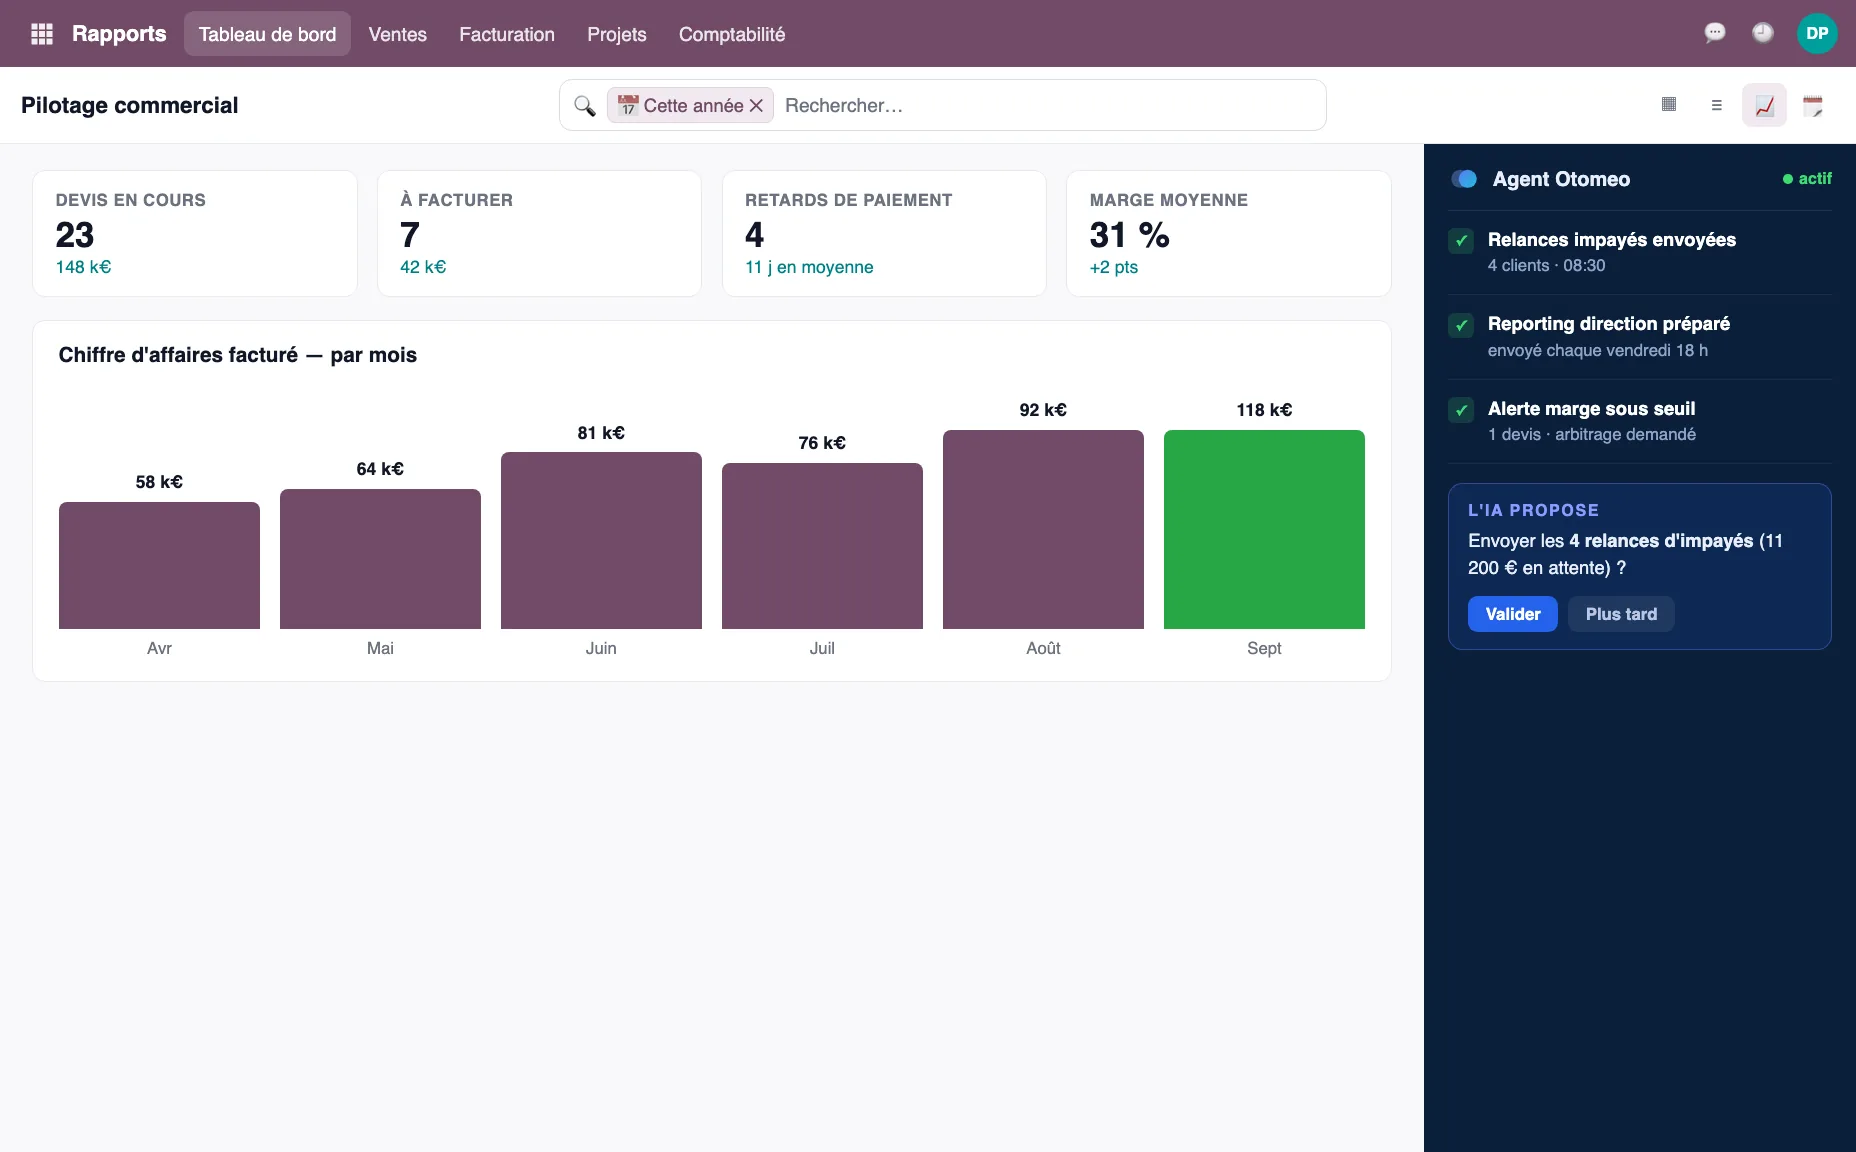Open the Projets menu
Image resolution: width=1856 pixels, height=1152 pixels.
click(x=617, y=34)
